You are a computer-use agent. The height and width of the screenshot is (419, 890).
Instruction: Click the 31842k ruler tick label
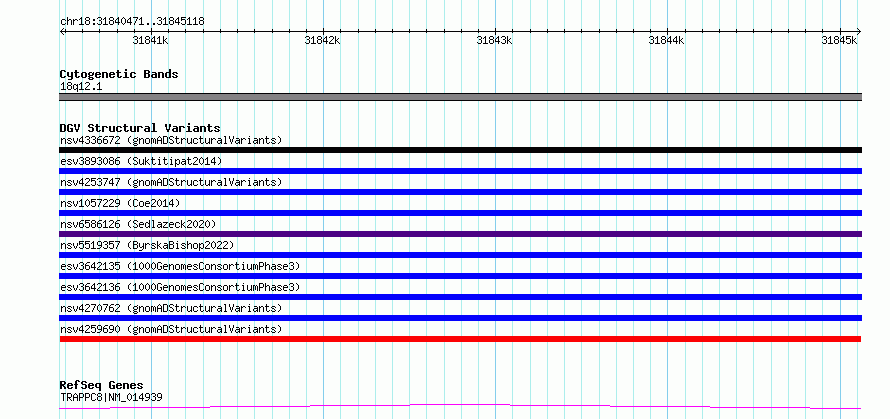(x=322, y=40)
